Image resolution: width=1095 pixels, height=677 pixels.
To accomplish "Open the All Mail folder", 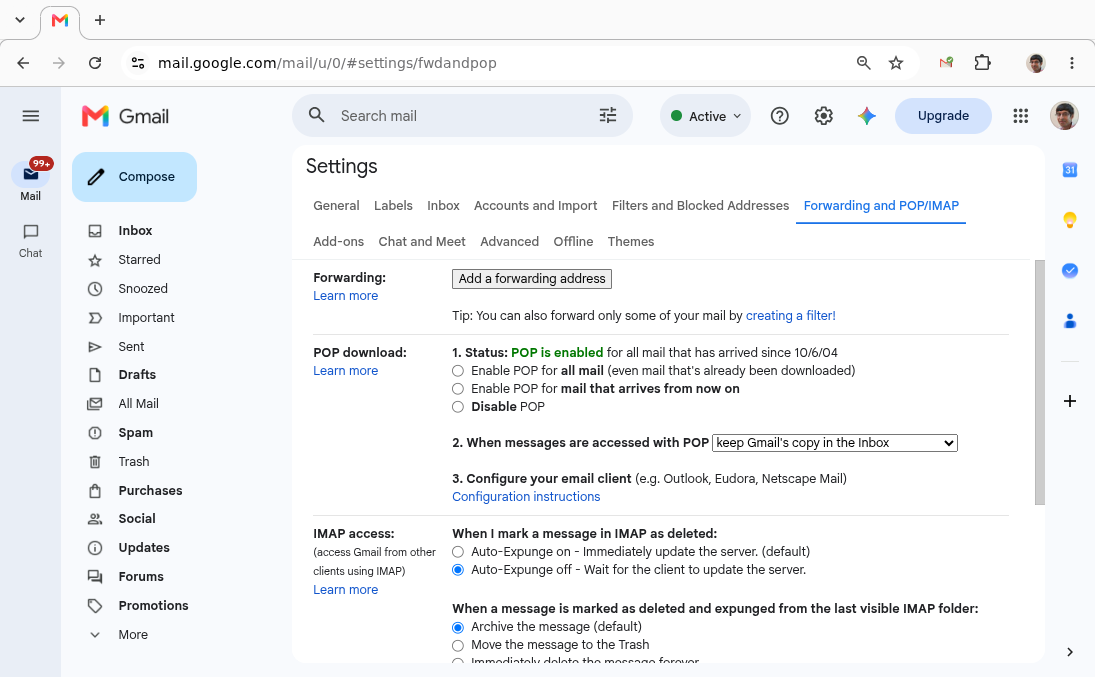I will (138, 404).
